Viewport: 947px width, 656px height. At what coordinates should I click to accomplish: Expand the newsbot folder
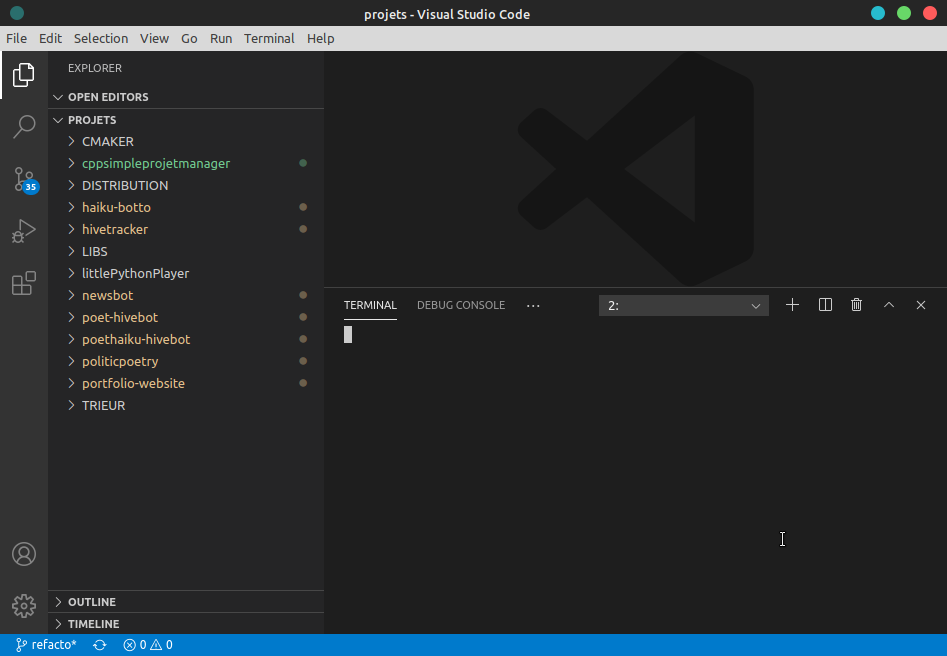click(186, 295)
